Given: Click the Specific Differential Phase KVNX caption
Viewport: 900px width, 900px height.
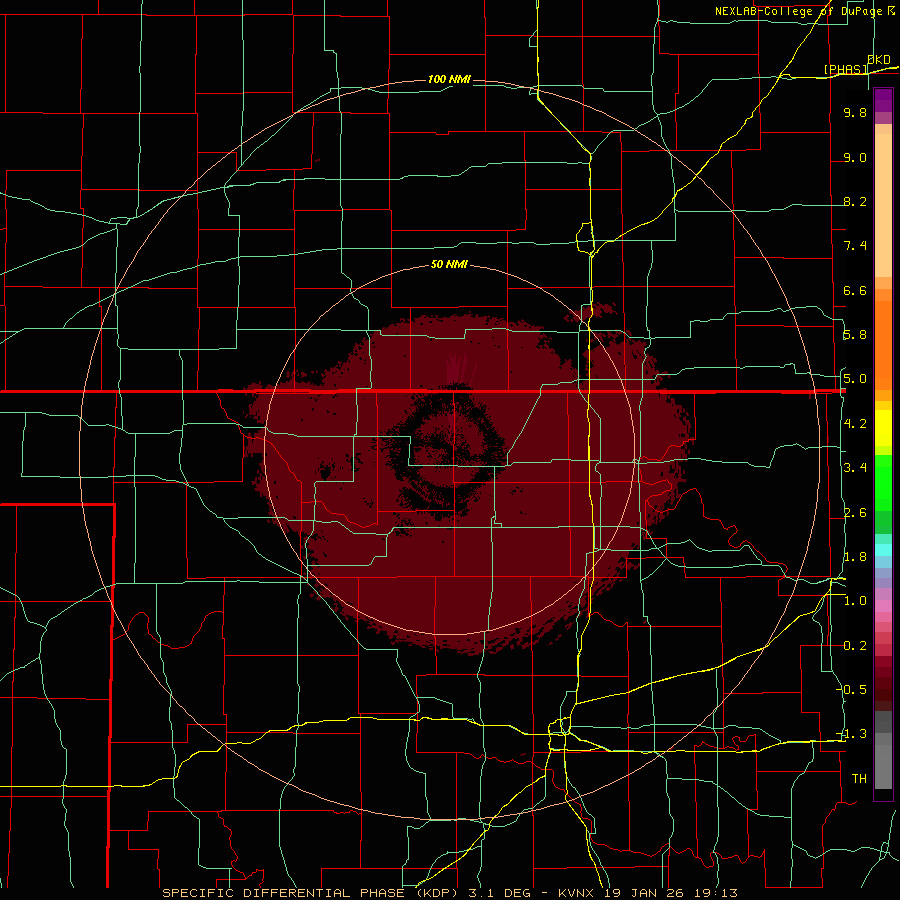Looking at the screenshot, I should tap(449, 893).
